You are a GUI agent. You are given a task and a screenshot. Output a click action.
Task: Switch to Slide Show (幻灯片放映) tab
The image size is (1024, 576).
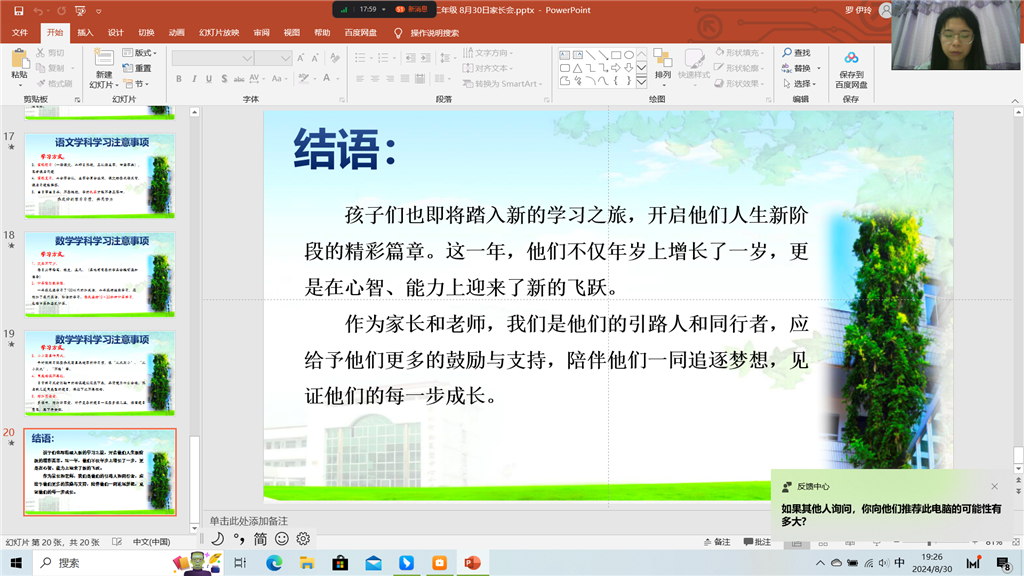tap(218, 32)
